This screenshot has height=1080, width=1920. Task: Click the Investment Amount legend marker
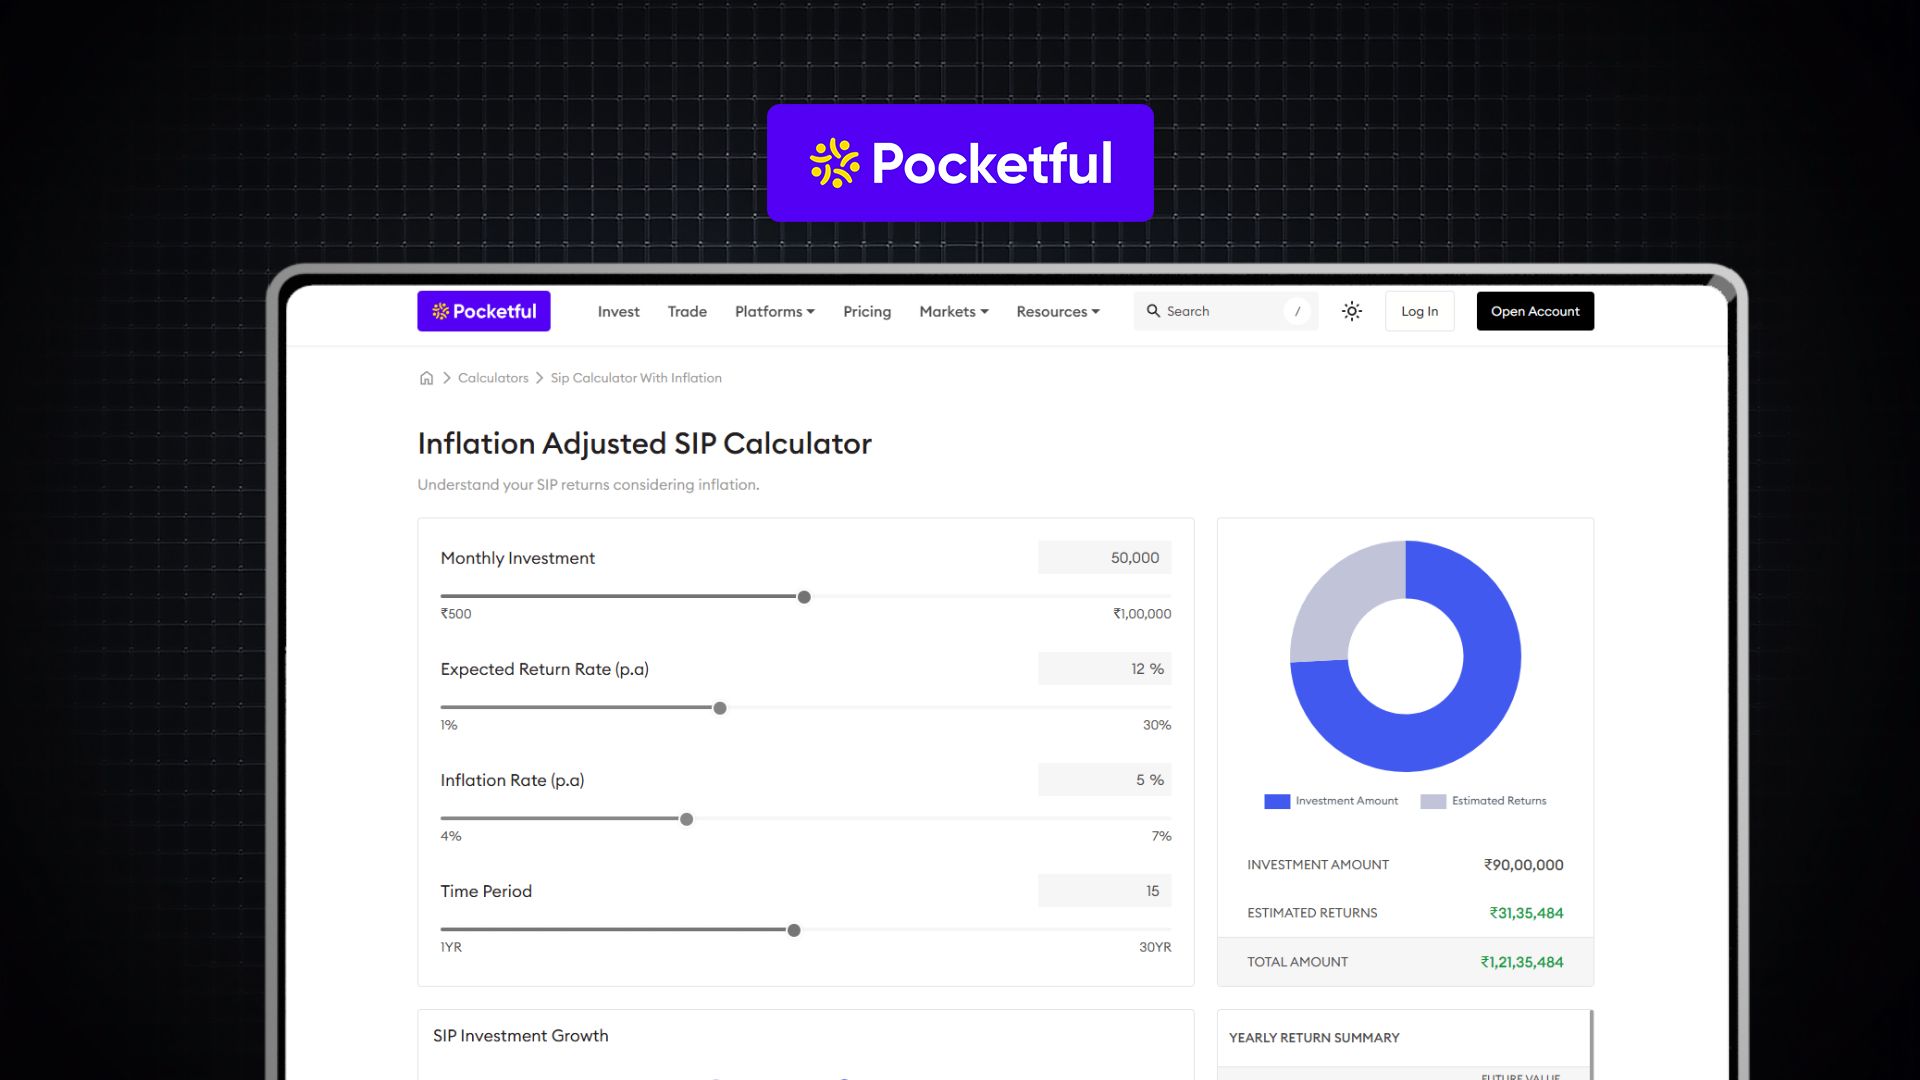pos(1275,800)
